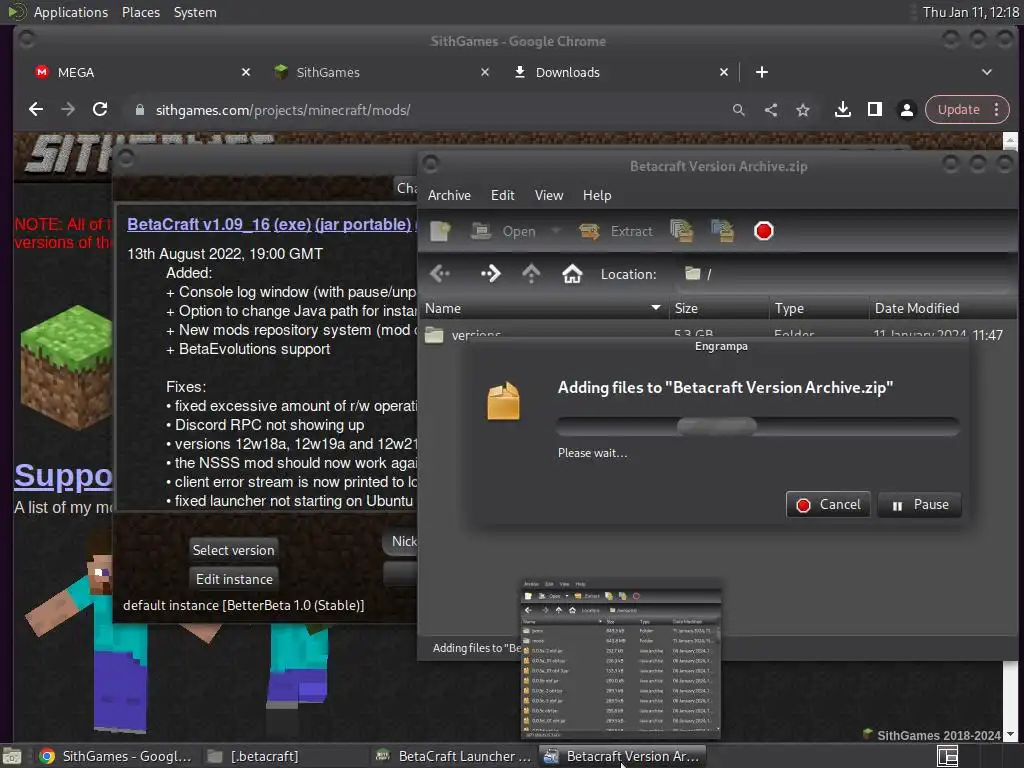Viewport: 1024px width, 768px height.
Task: Sort by the Type column header
Action: [x=819, y=308]
